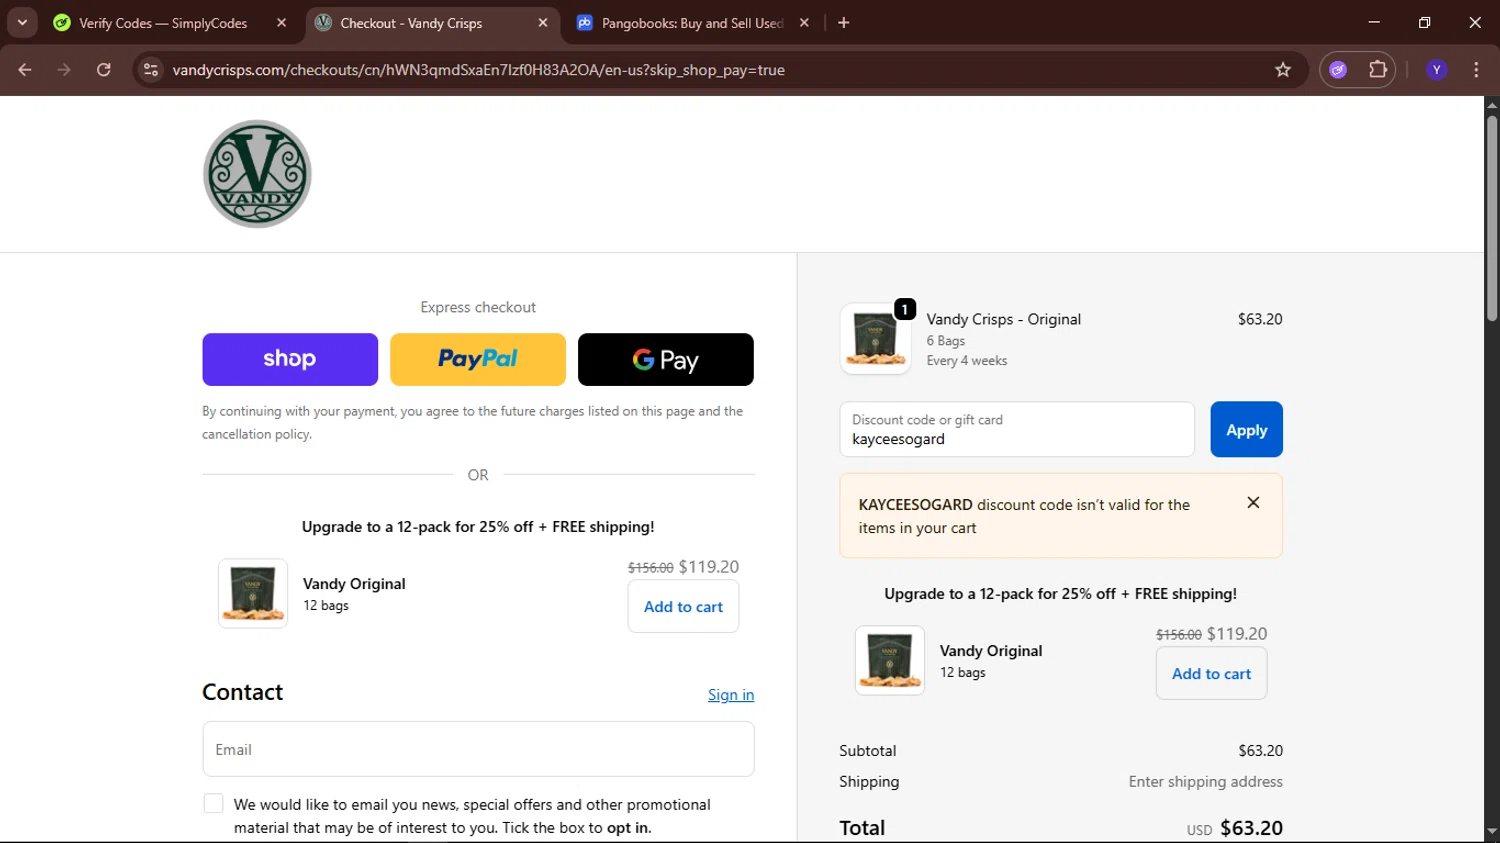
Task: Switch to Pangobooks tab
Action: click(x=692, y=23)
